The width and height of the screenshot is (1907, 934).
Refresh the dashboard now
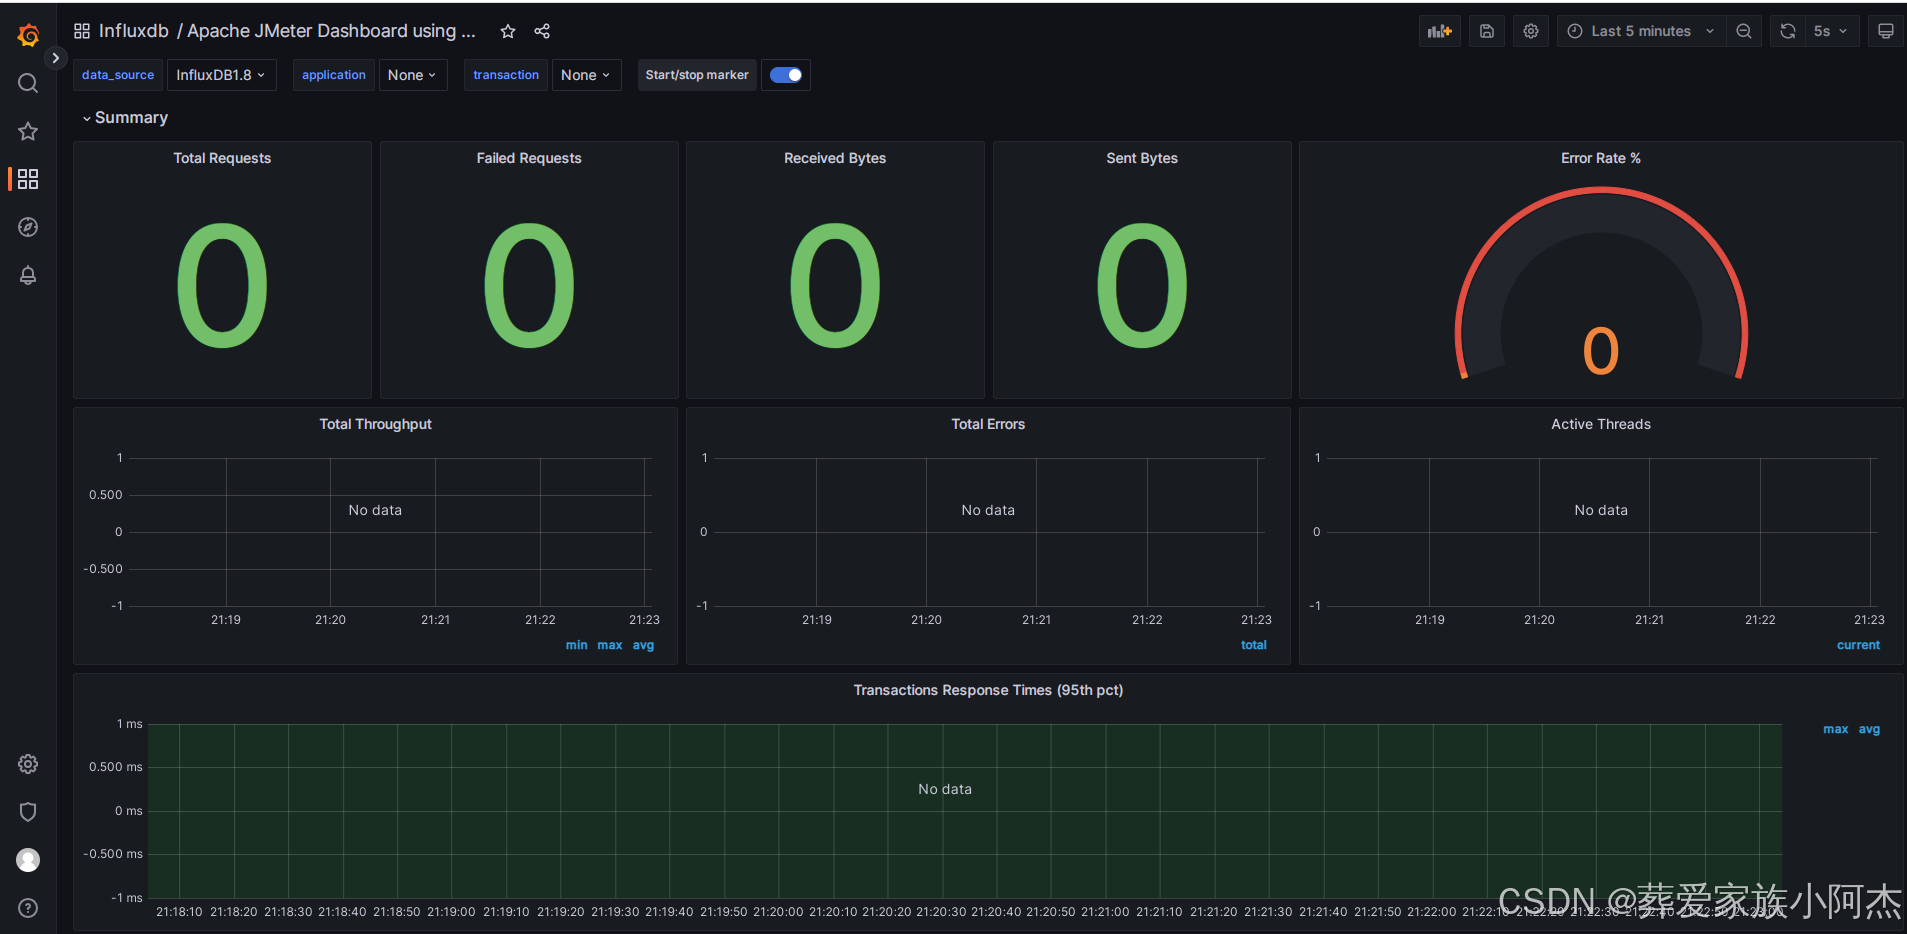click(x=1788, y=31)
